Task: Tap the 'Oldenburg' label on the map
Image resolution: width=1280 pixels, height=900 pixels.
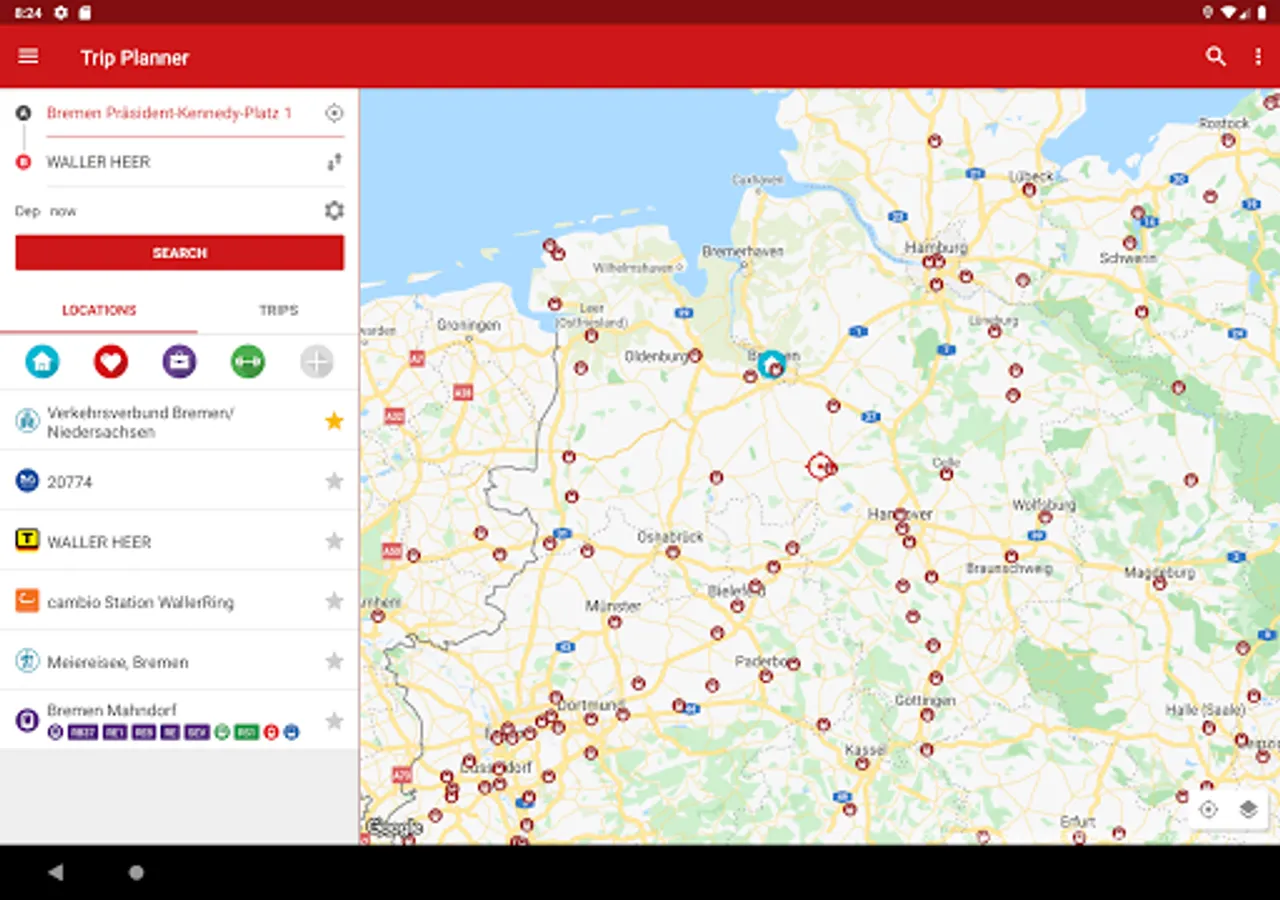Action: pos(656,356)
